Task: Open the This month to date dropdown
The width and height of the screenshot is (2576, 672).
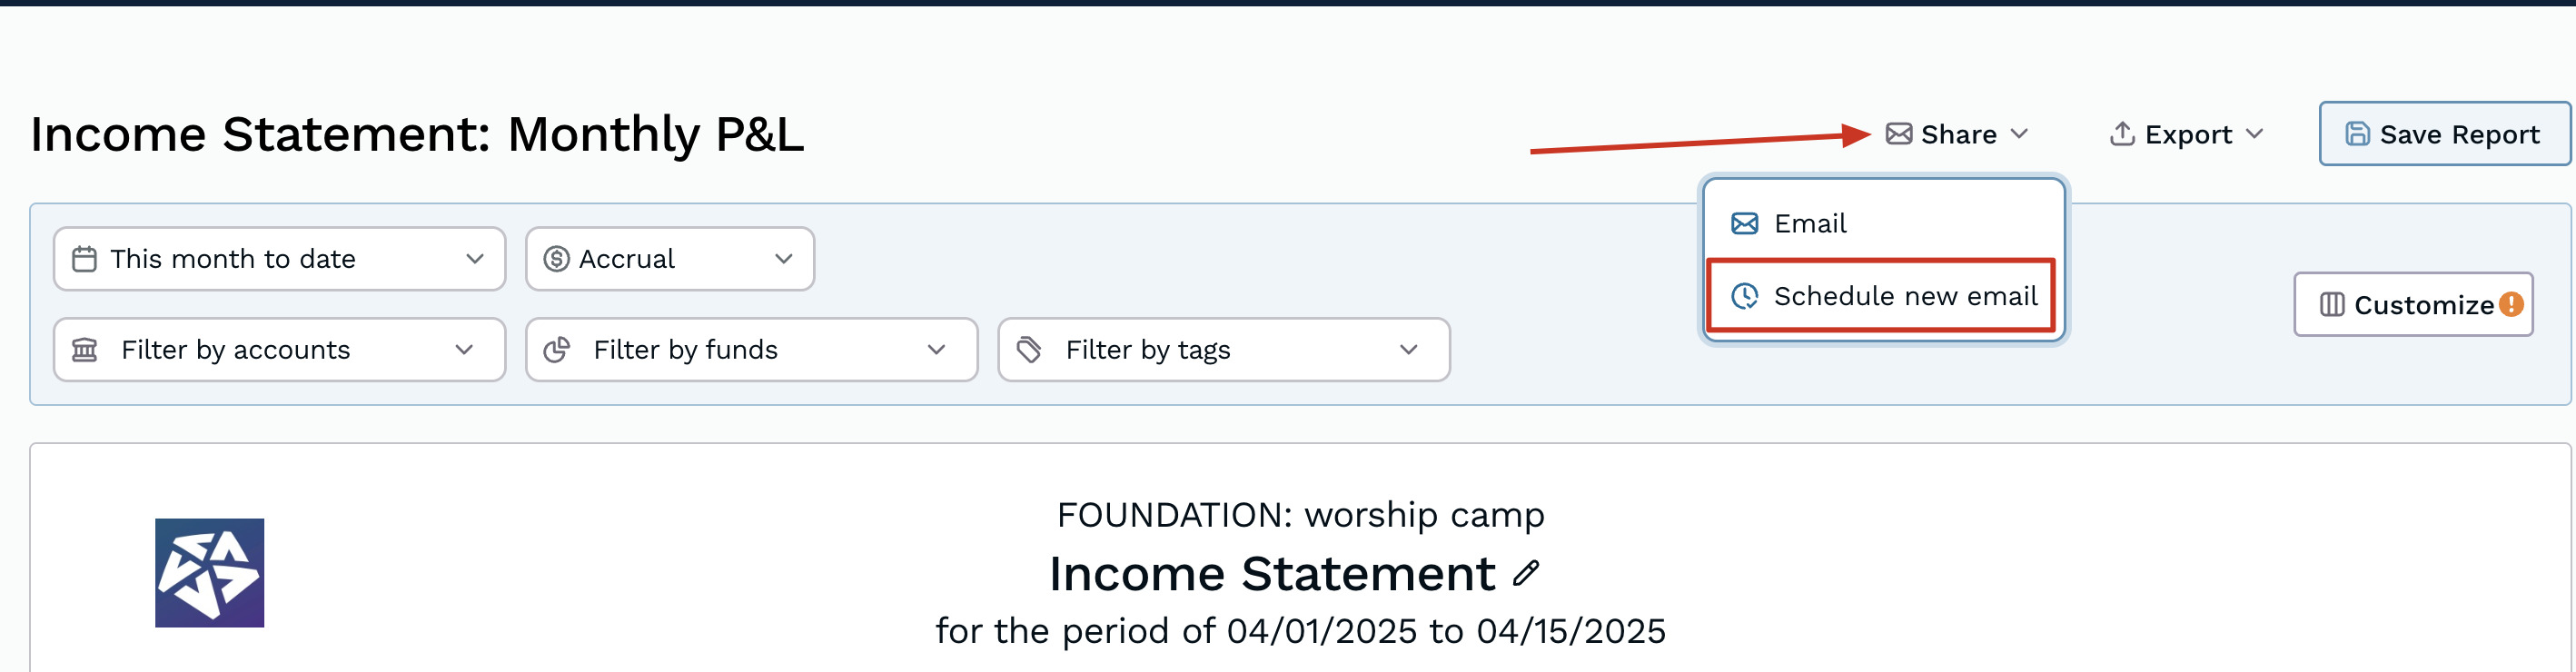Action: coord(279,259)
